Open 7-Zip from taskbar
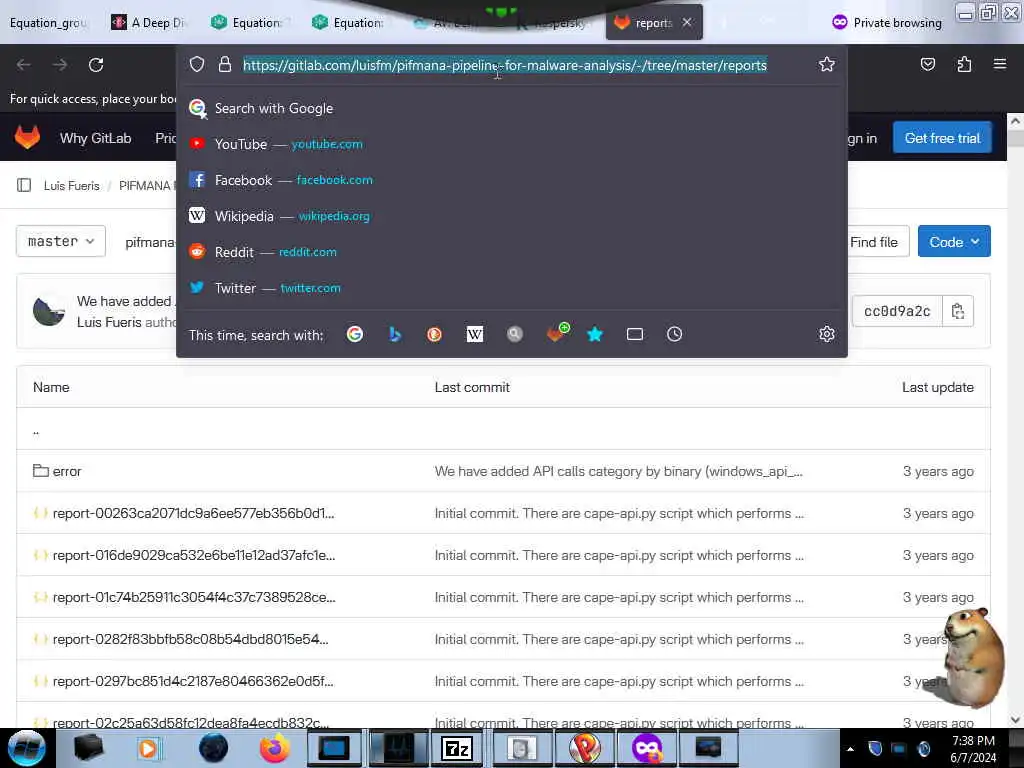Viewport: 1024px width, 768px height. (457, 748)
